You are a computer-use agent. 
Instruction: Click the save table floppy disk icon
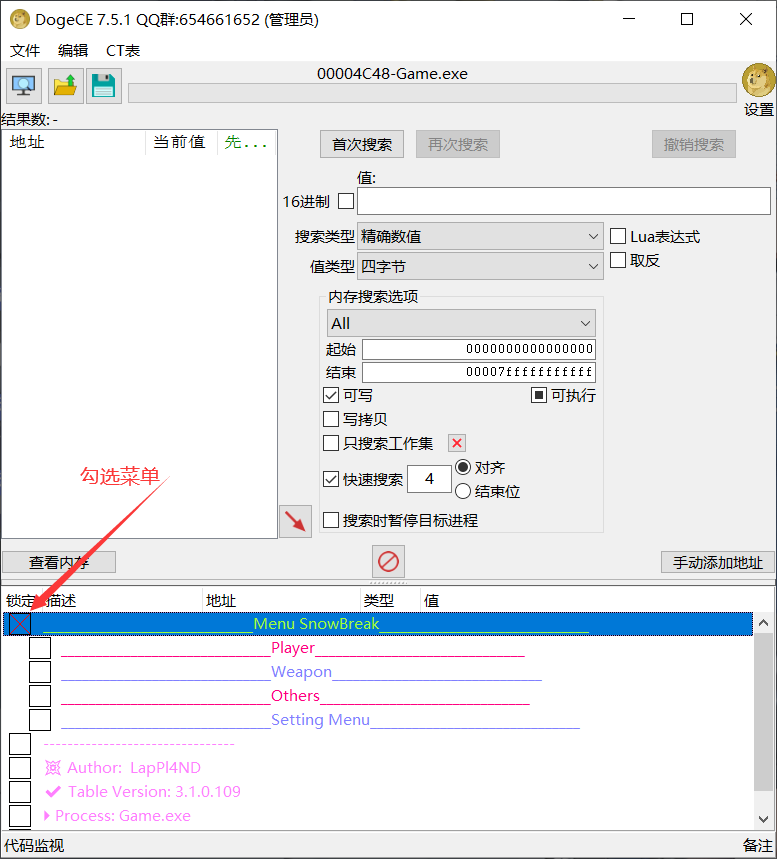coord(103,86)
